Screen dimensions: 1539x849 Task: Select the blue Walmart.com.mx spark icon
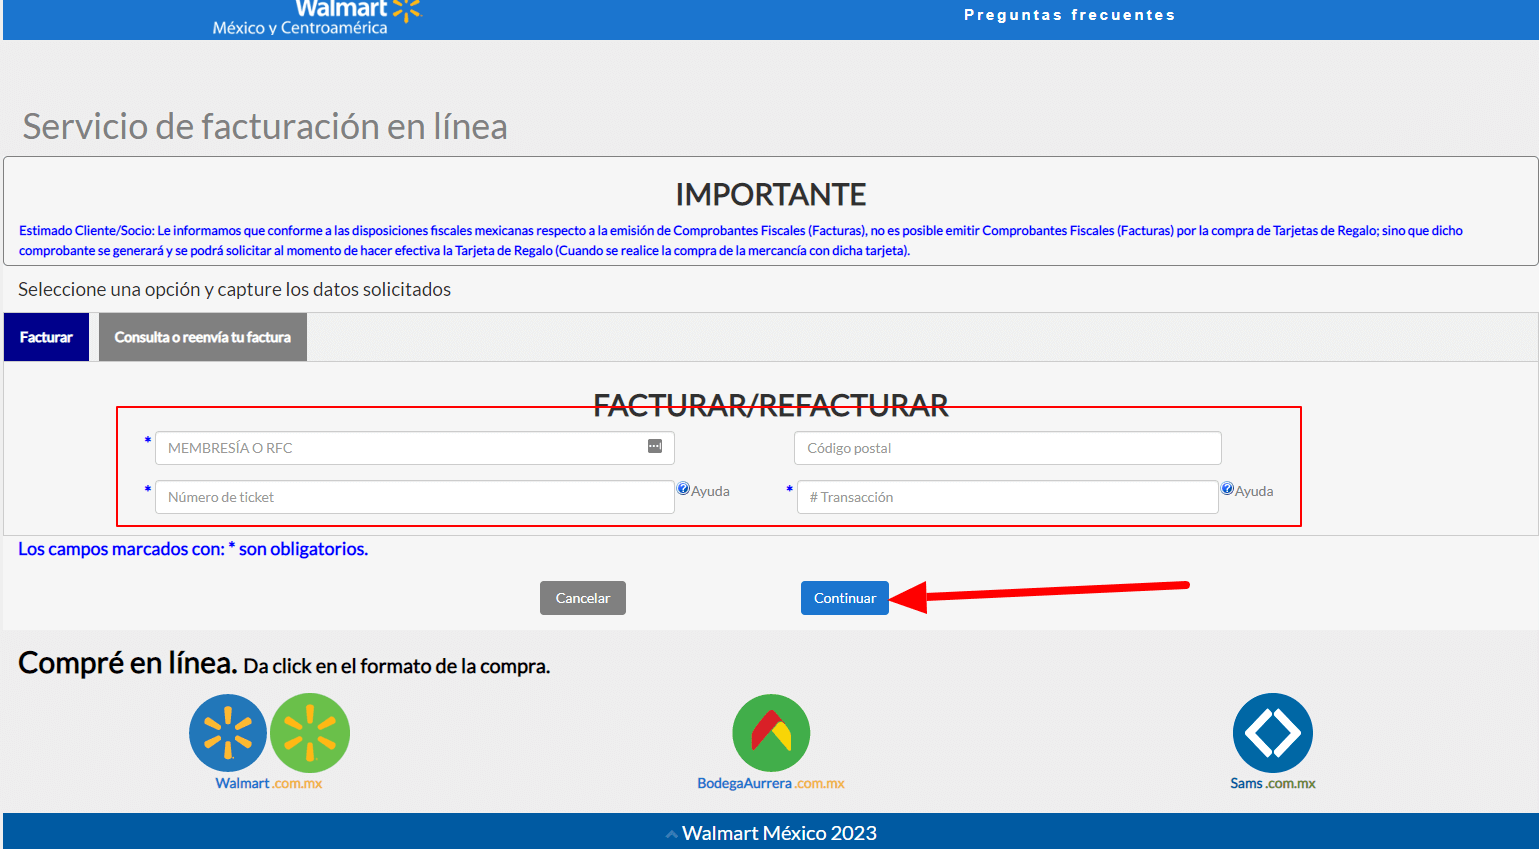click(228, 733)
